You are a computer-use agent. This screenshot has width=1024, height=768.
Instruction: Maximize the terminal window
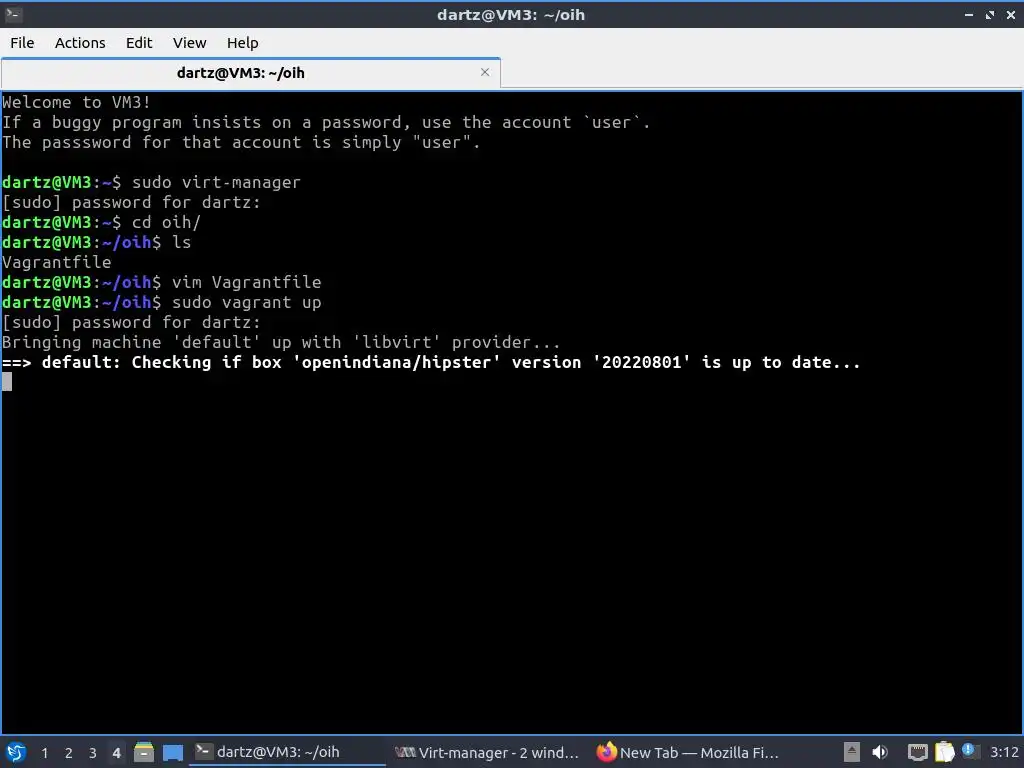click(990, 14)
